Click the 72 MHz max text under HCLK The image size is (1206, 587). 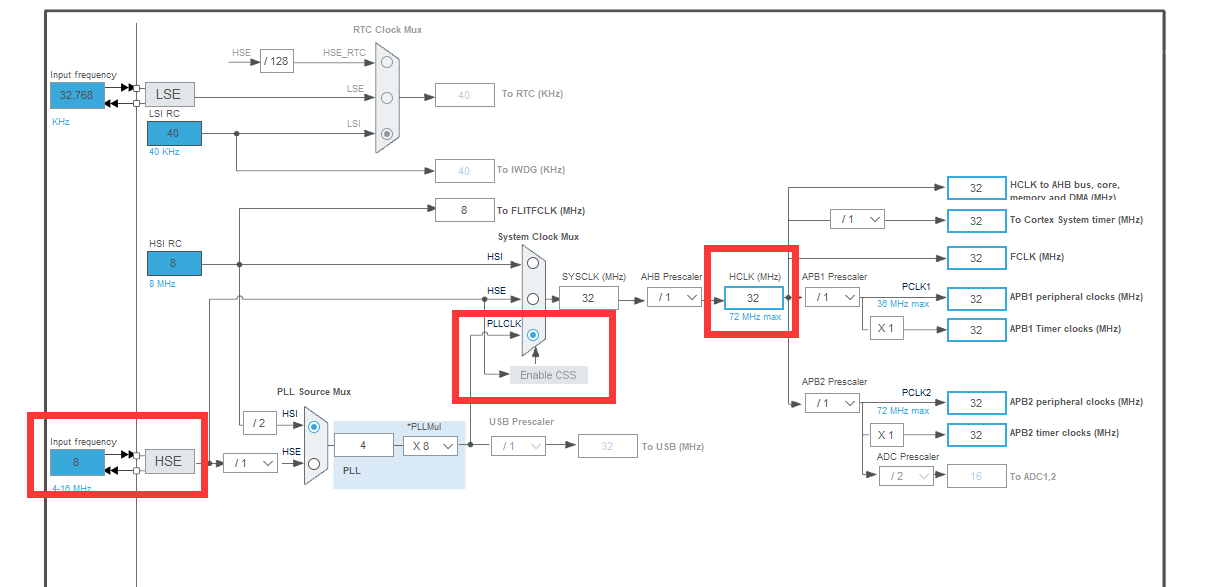(754, 316)
